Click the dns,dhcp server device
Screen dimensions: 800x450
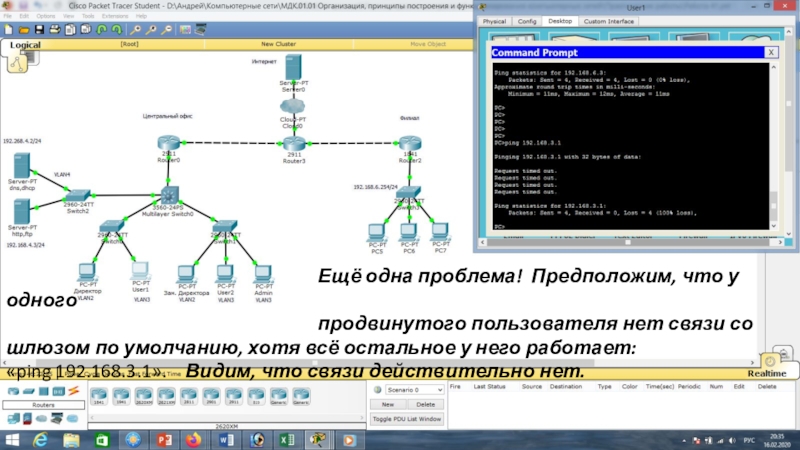click(x=21, y=165)
